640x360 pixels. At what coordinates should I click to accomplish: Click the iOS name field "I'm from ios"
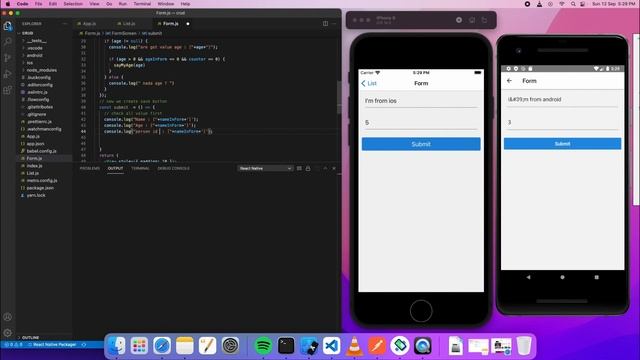[421, 101]
